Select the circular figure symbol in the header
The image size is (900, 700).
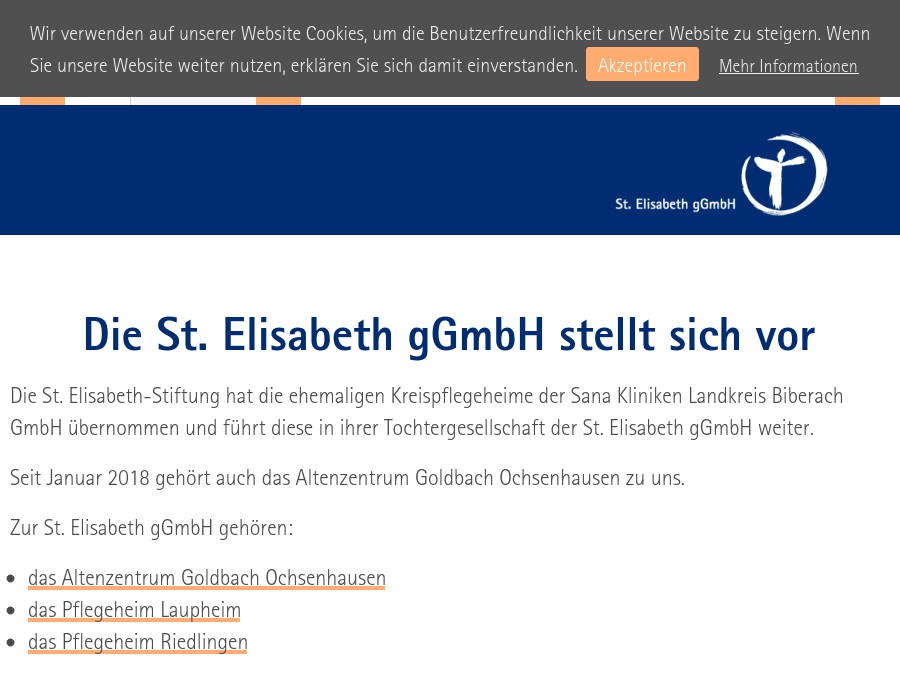point(784,173)
